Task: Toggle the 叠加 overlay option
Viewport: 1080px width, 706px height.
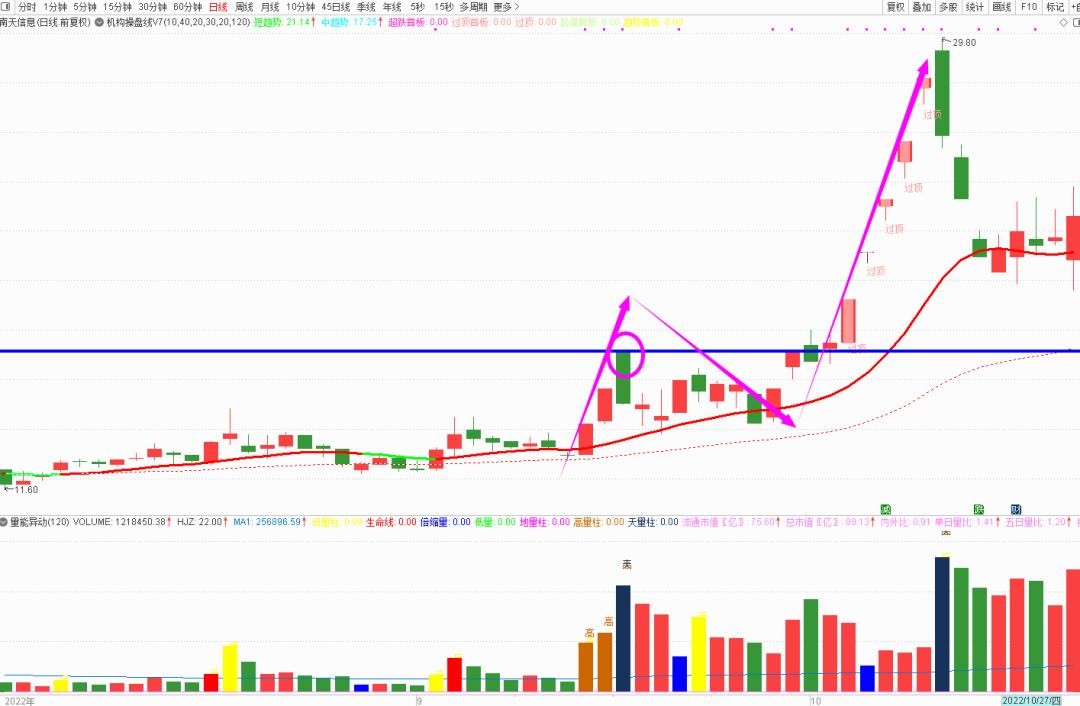Action: (x=921, y=7)
